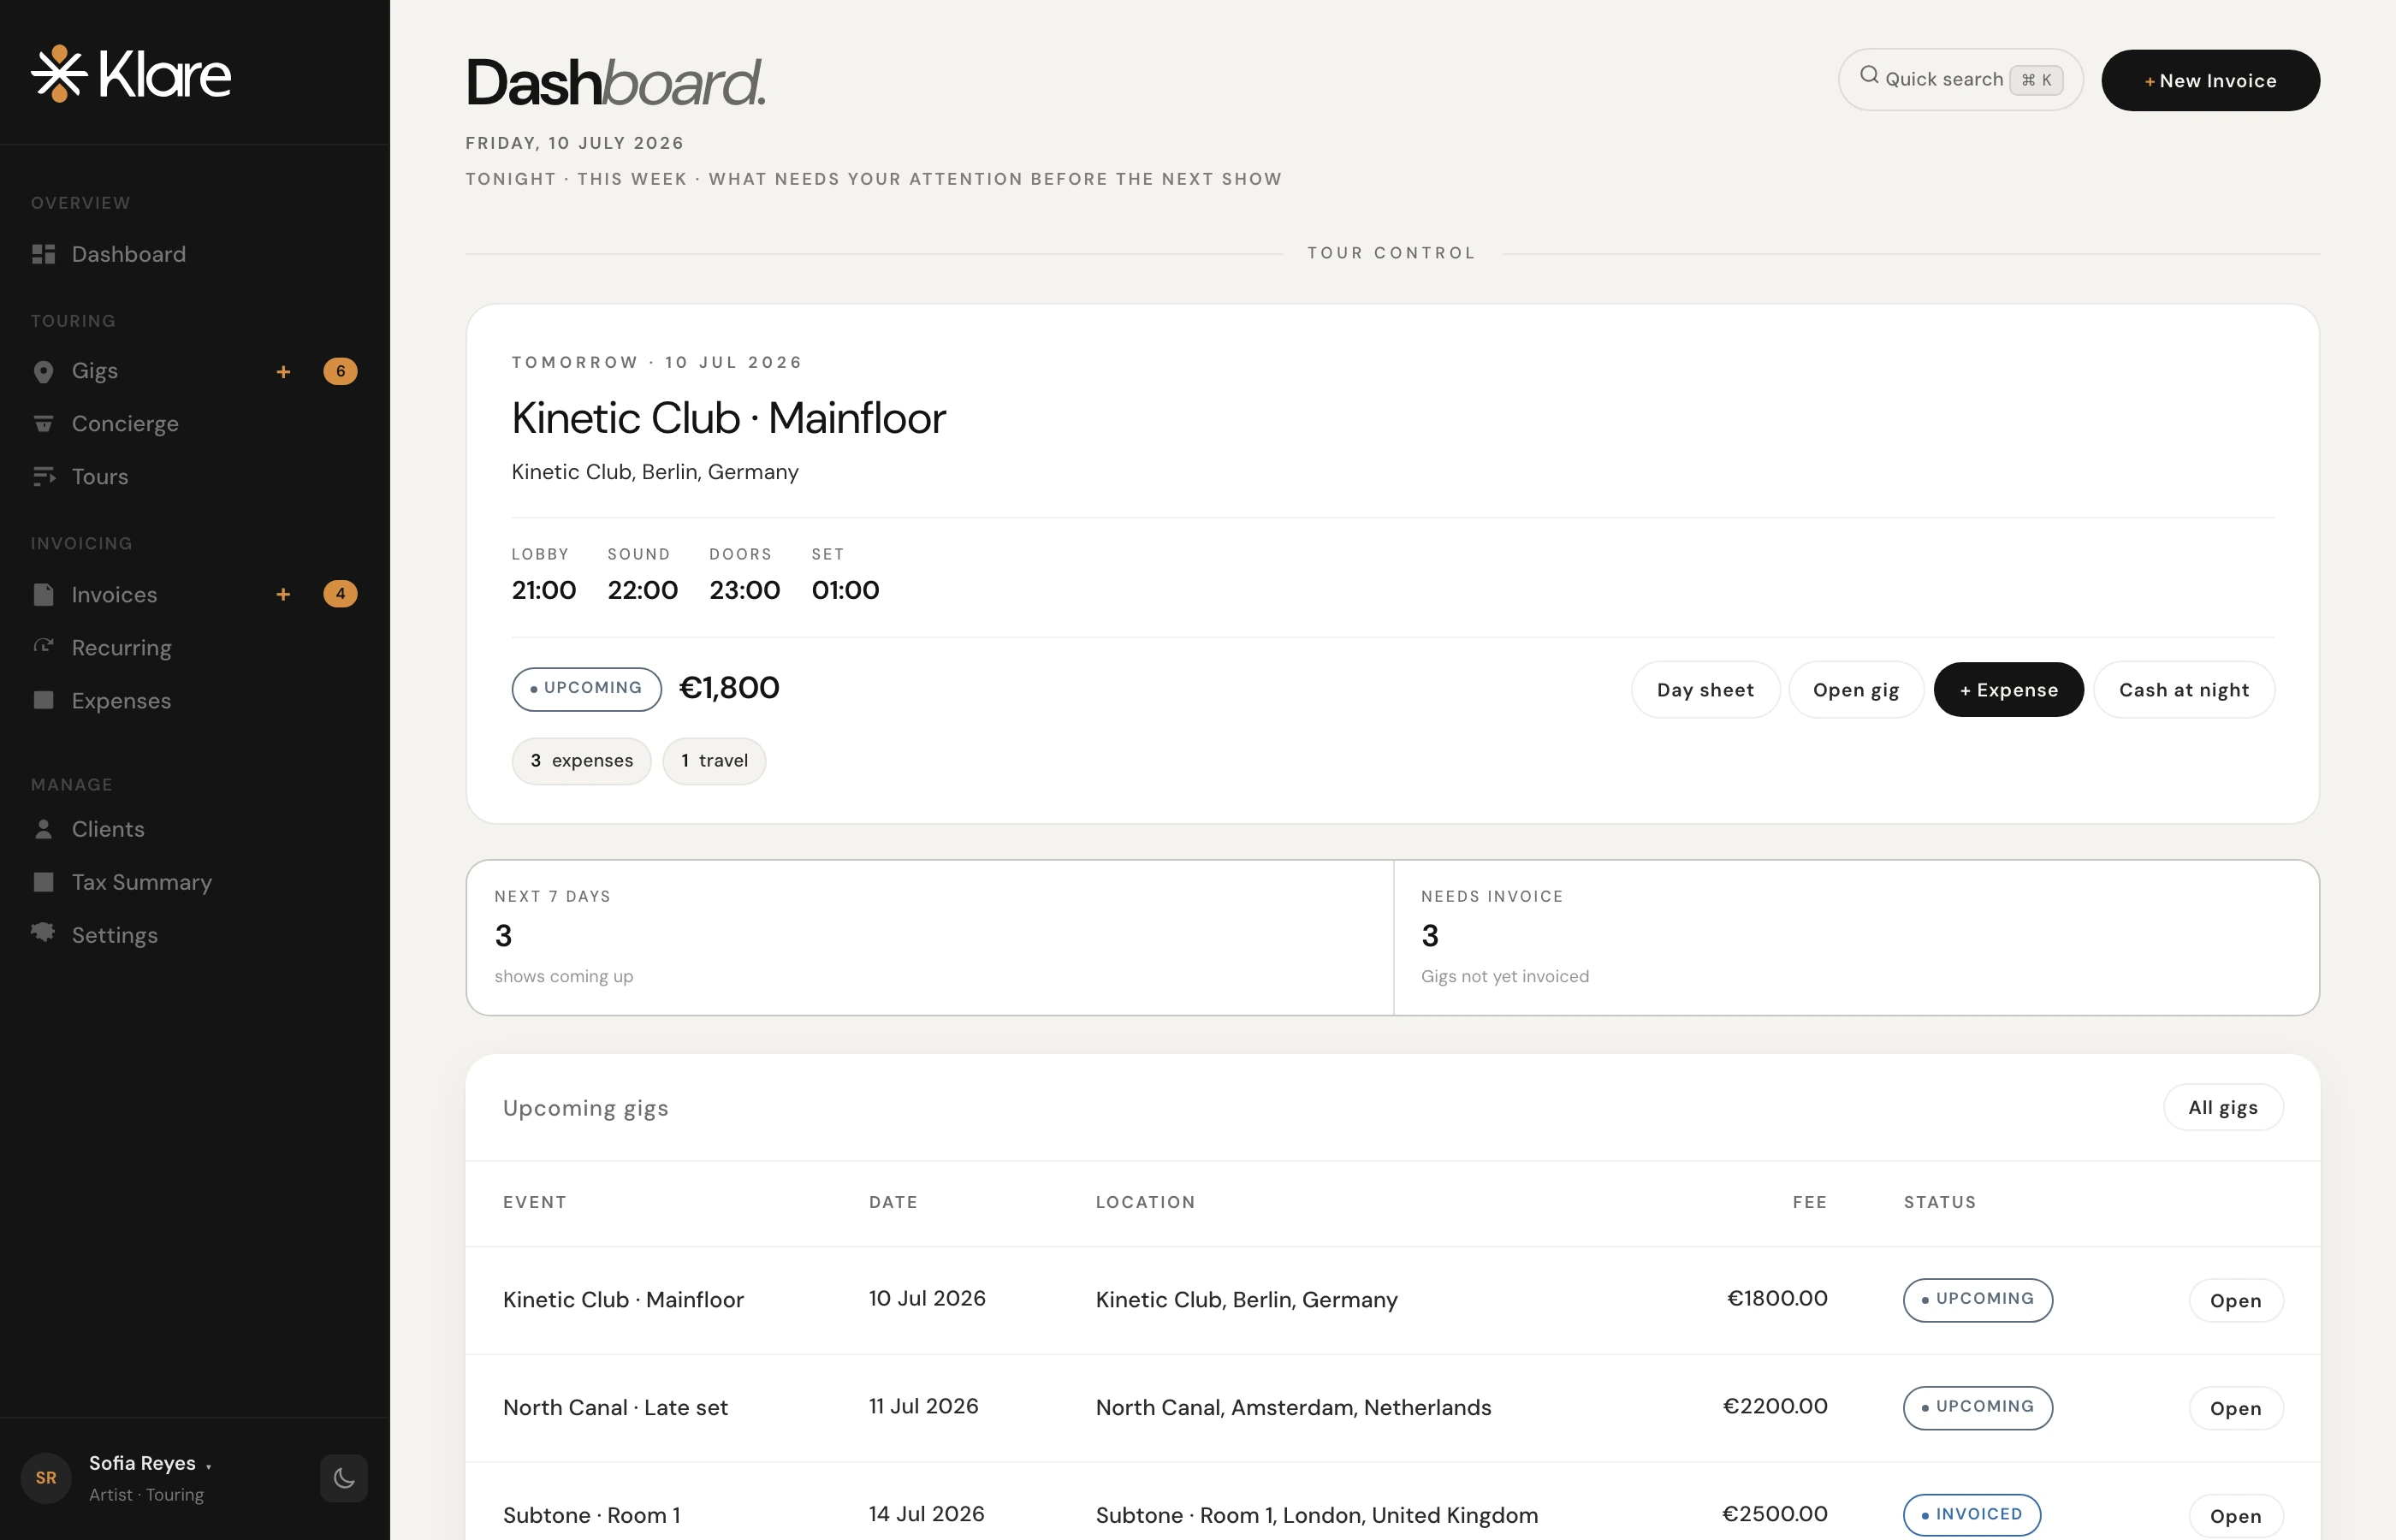Image resolution: width=2396 pixels, height=1540 pixels.
Task: Expand the Sofia Reyes account menu
Action: coord(150,1464)
